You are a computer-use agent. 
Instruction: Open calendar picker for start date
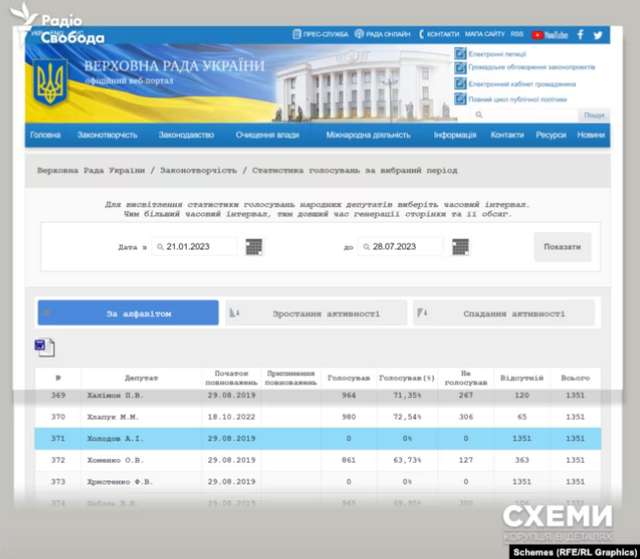click(253, 247)
